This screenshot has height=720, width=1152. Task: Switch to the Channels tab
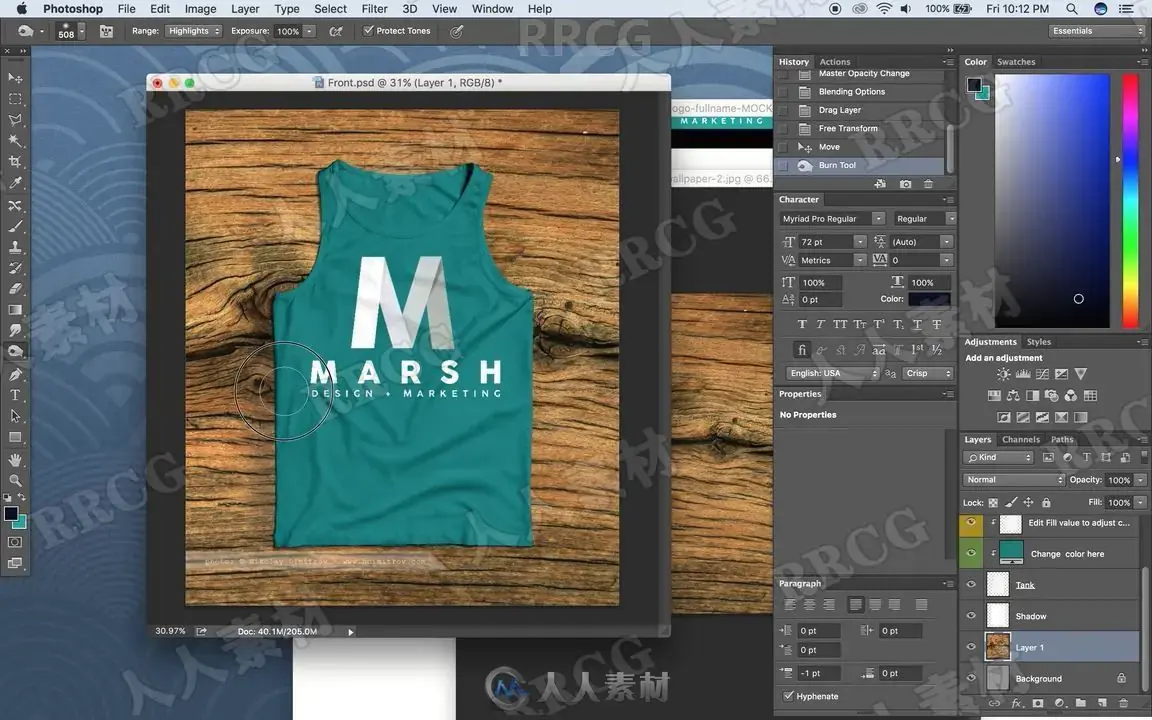(1020, 439)
